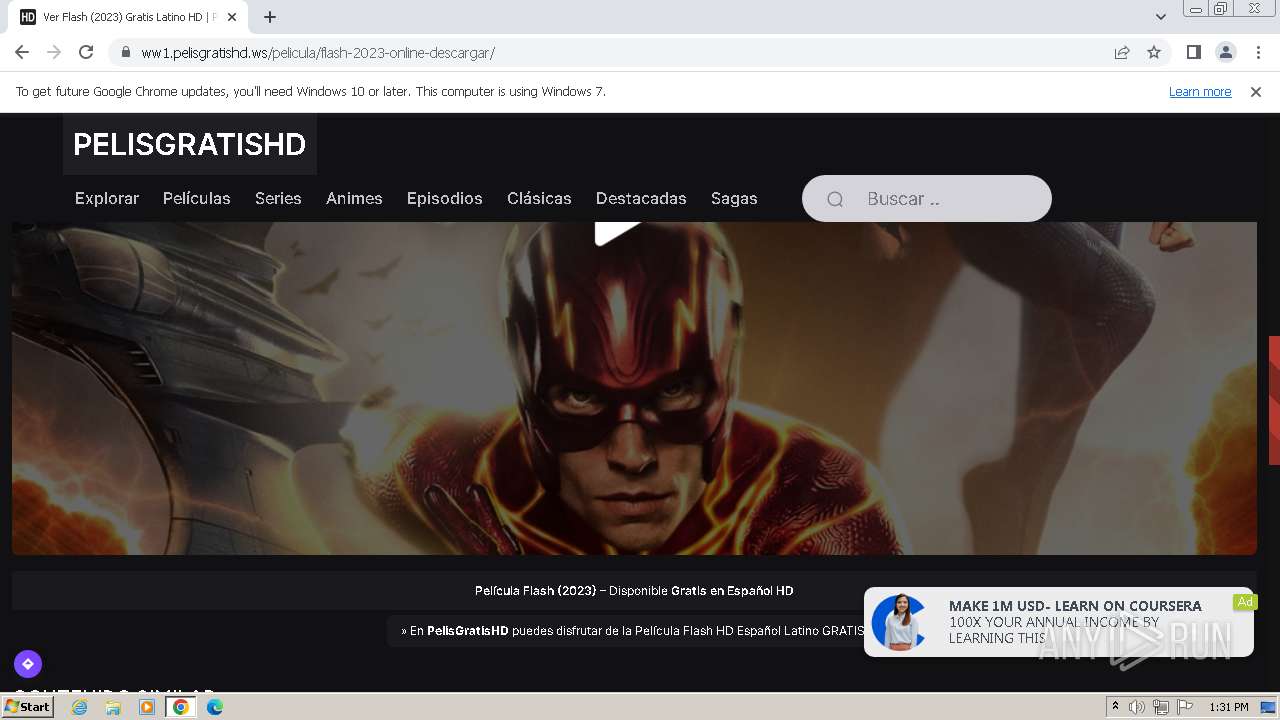Screen dimensions: 1280x720
Task: Click the Flash movie poster
Action: pyautogui.click(x=634, y=388)
